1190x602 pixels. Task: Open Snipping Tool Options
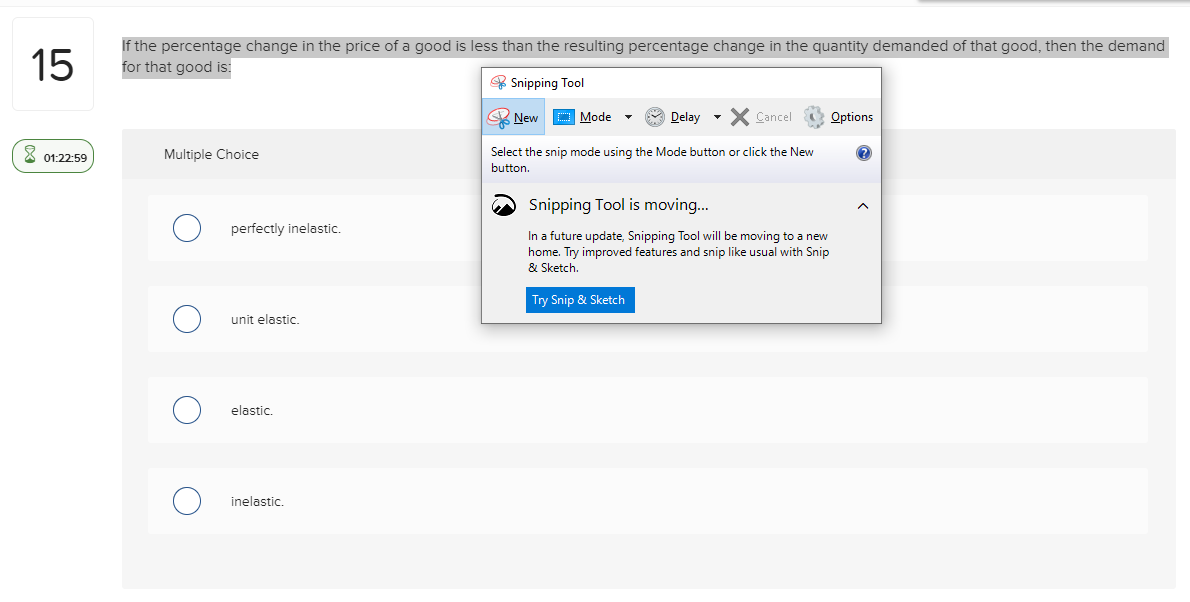coord(839,117)
